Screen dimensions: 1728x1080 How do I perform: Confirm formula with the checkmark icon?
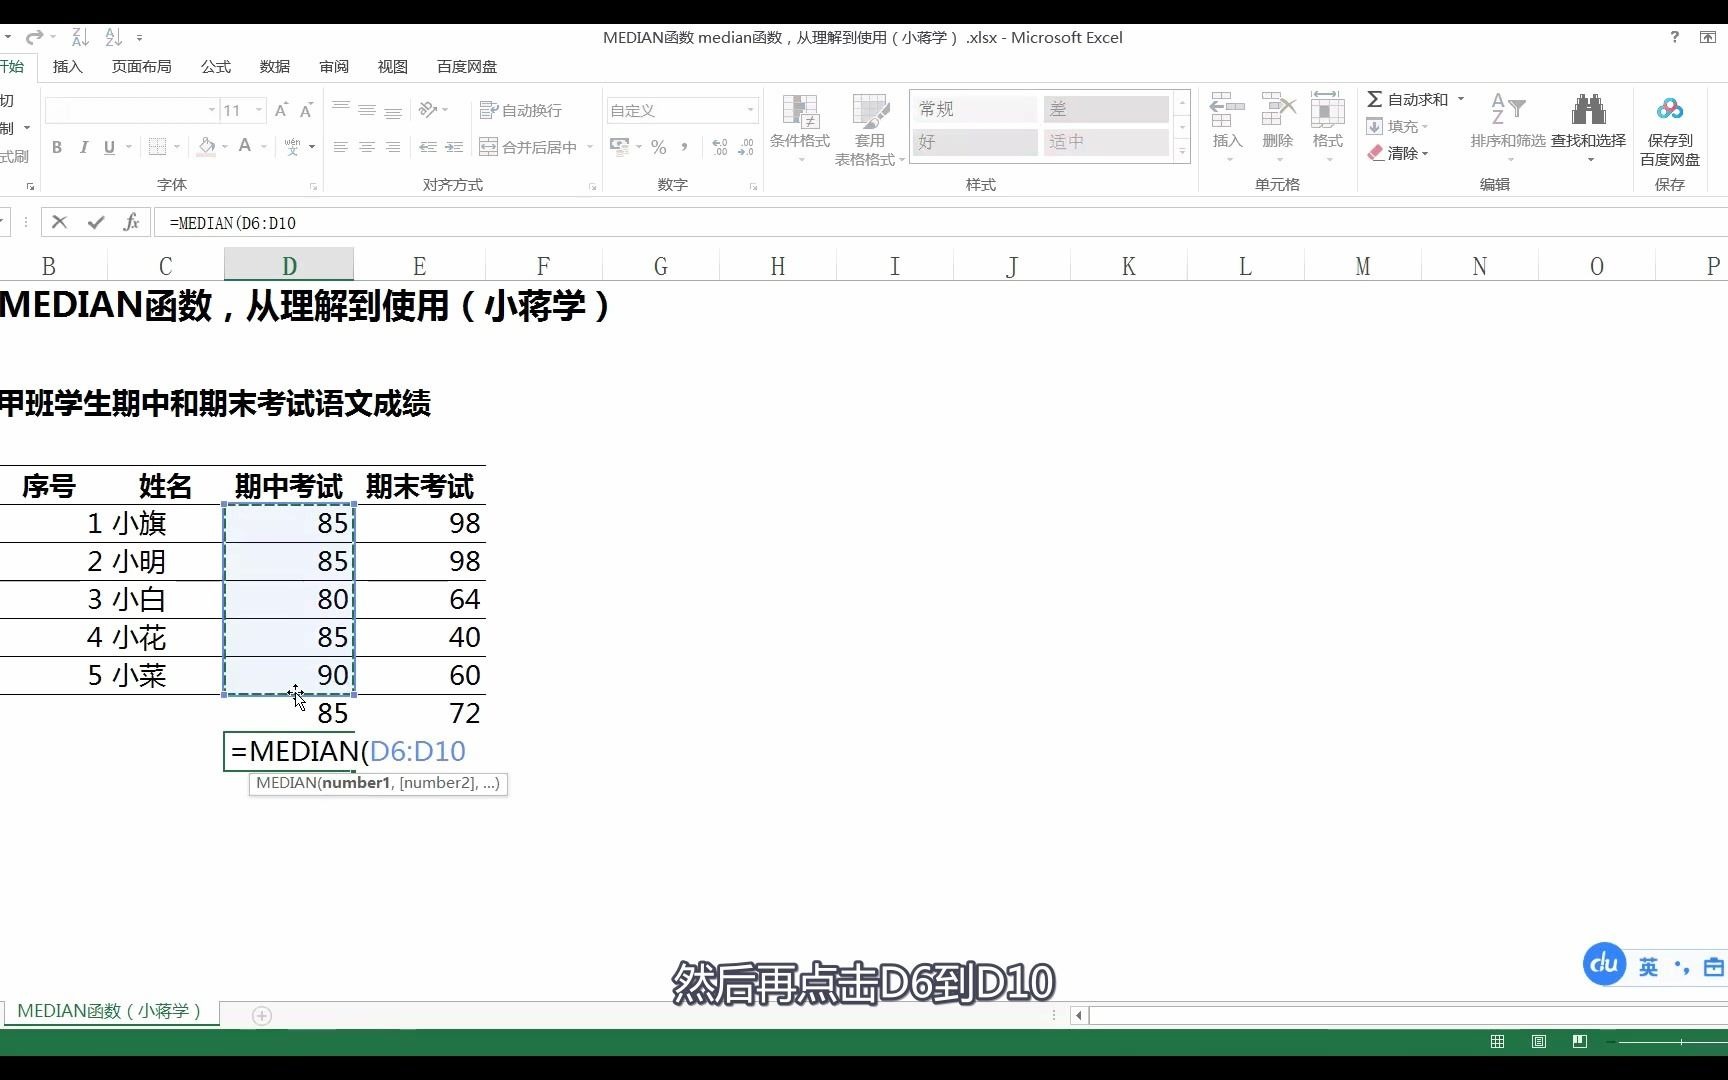96,222
